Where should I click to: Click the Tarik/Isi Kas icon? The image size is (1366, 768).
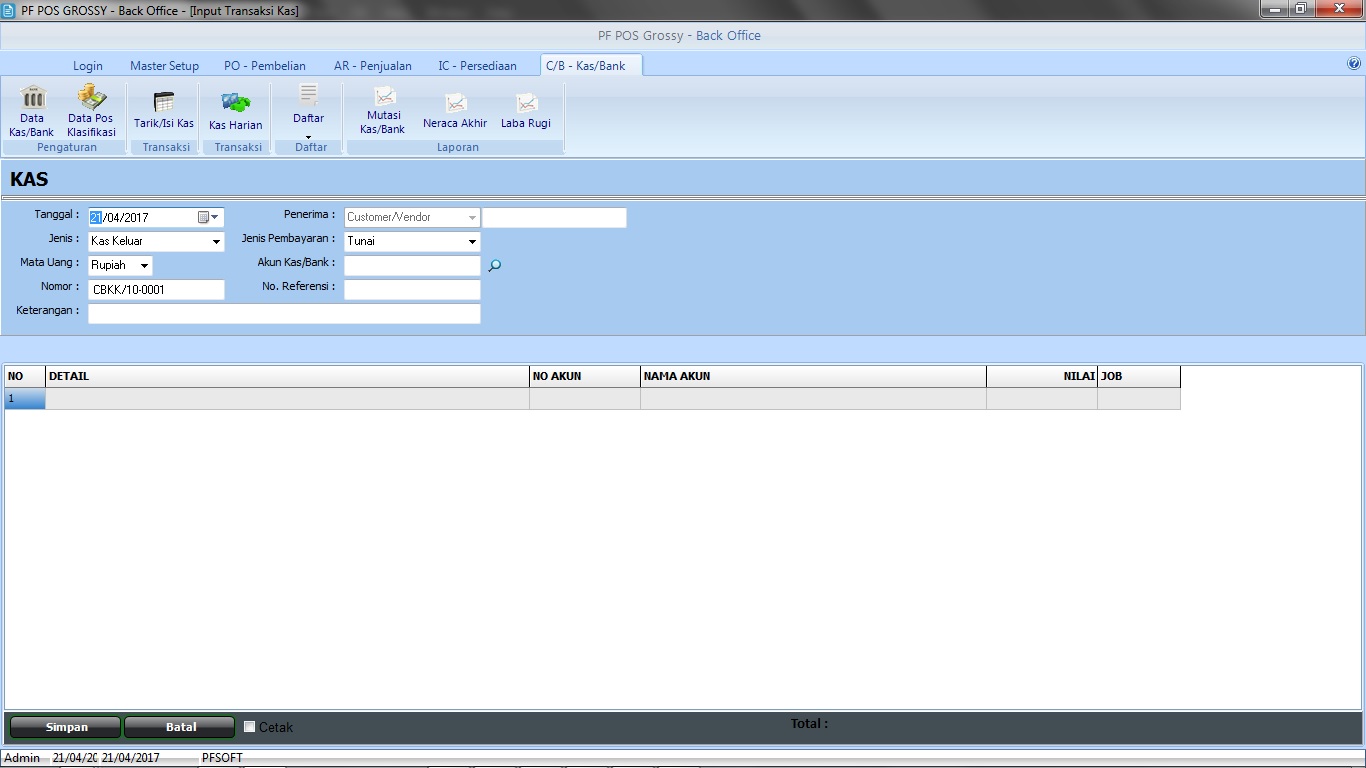(x=164, y=110)
